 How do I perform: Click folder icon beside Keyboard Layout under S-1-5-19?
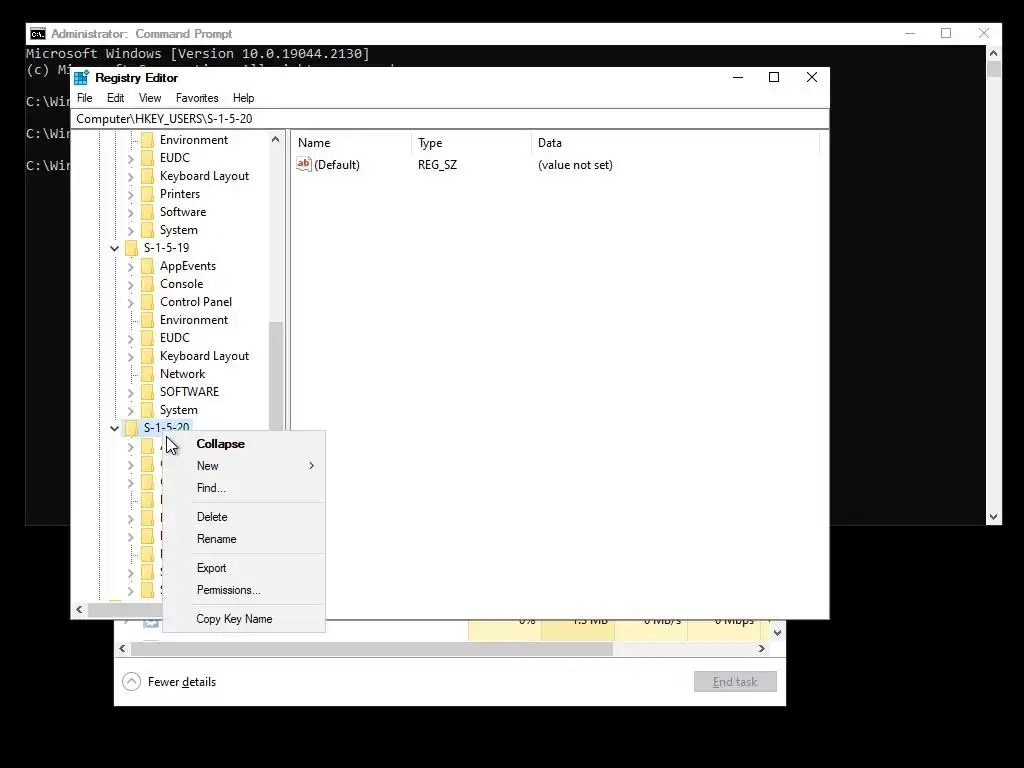[148, 356]
